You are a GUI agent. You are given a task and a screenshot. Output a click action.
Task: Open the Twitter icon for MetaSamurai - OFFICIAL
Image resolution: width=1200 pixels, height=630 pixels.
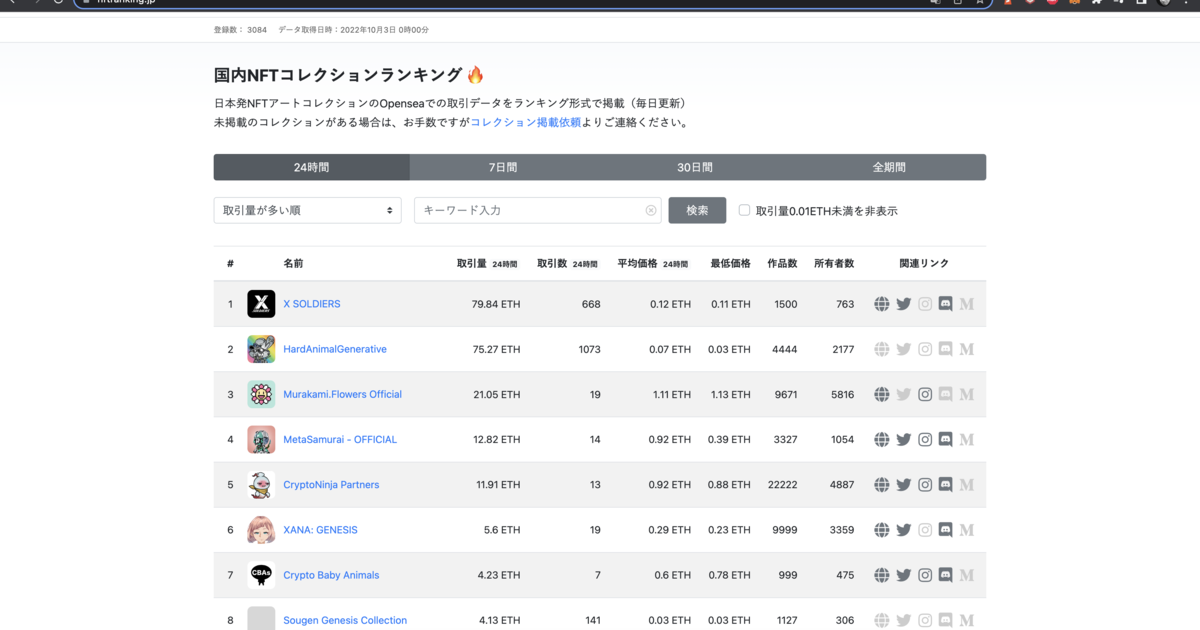[x=903, y=439]
